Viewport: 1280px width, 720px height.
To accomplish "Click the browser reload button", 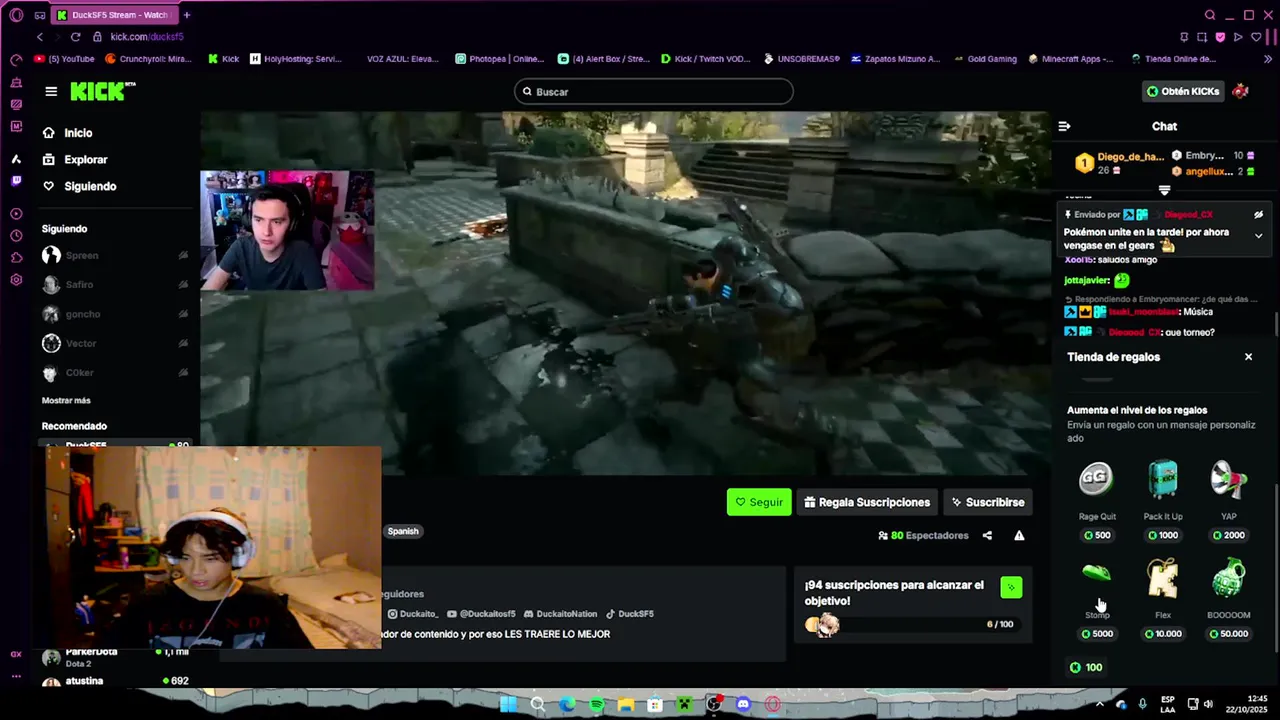I will 75,37.
